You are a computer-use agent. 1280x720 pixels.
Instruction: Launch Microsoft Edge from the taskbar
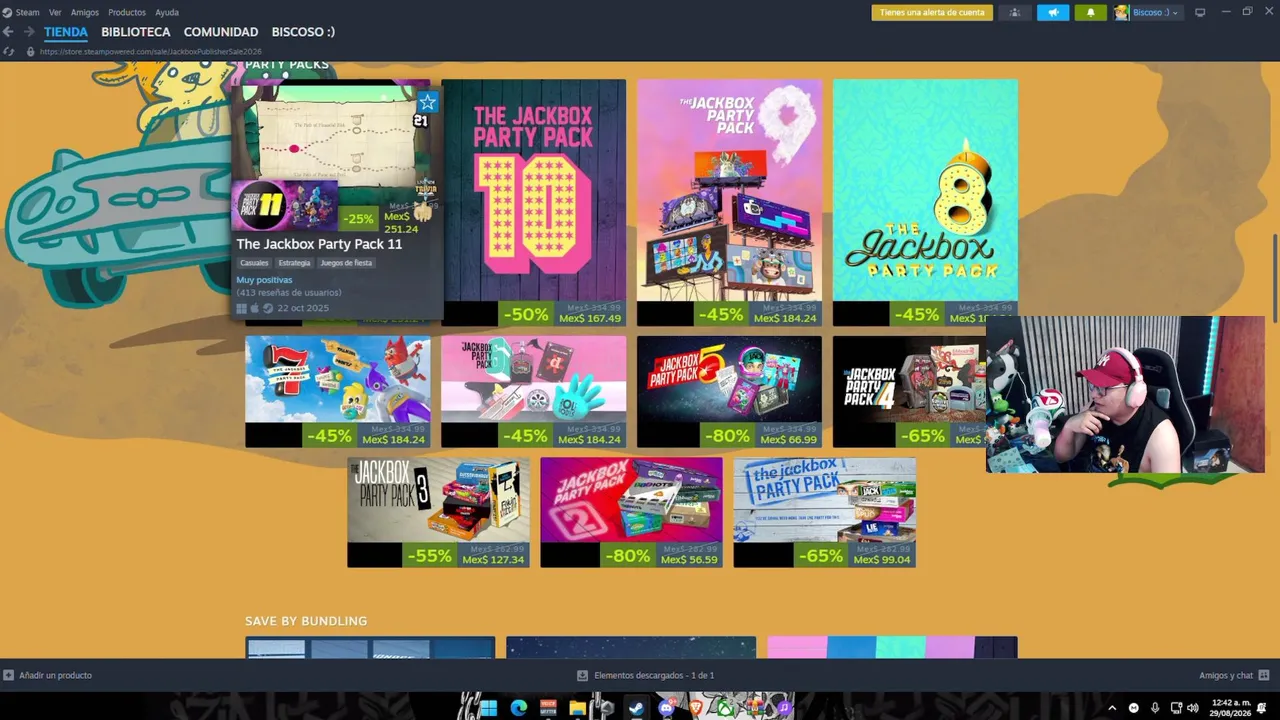tap(518, 708)
